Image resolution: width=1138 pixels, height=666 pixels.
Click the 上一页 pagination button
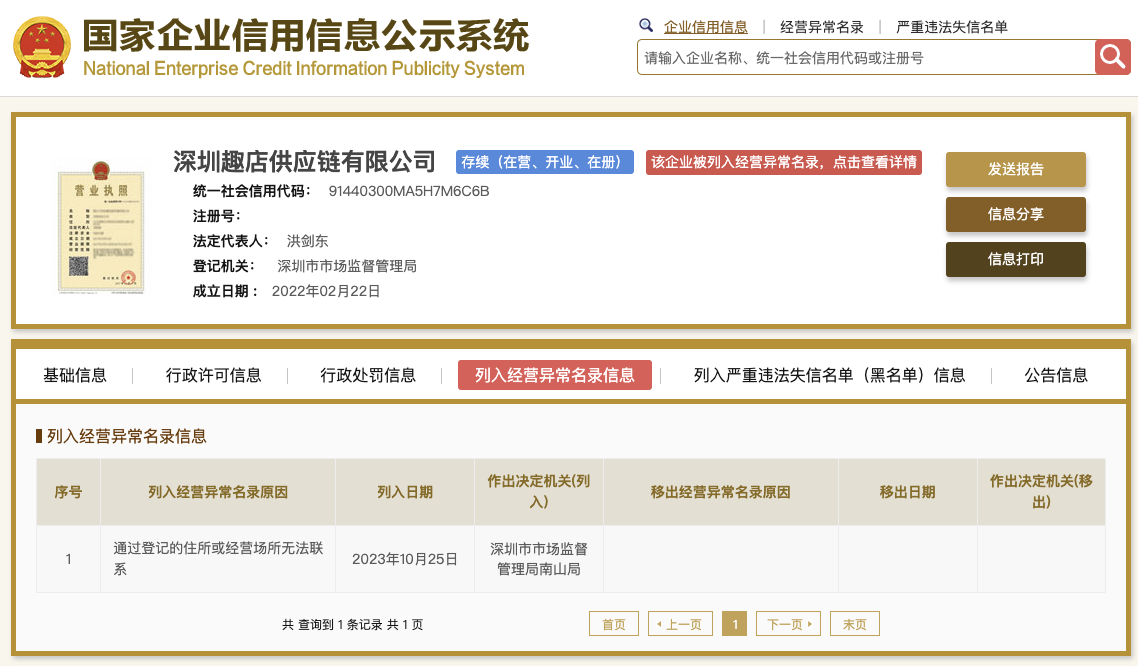pos(680,624)
